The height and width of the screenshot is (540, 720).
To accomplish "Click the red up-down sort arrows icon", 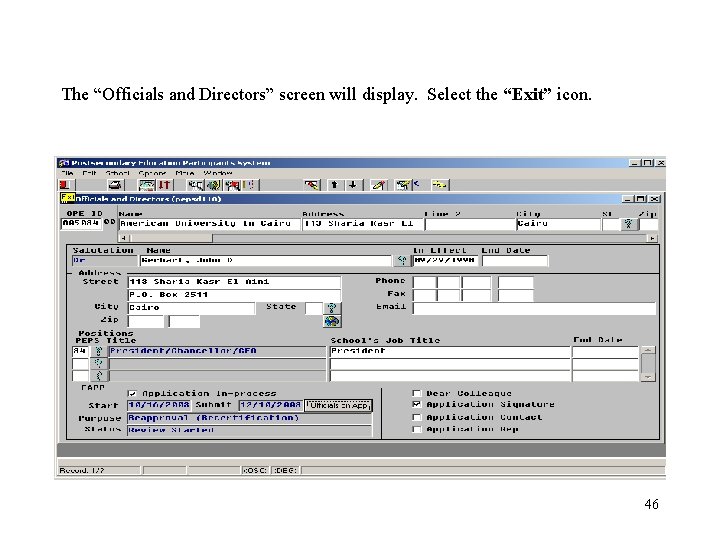I will (x=164, y=185).
